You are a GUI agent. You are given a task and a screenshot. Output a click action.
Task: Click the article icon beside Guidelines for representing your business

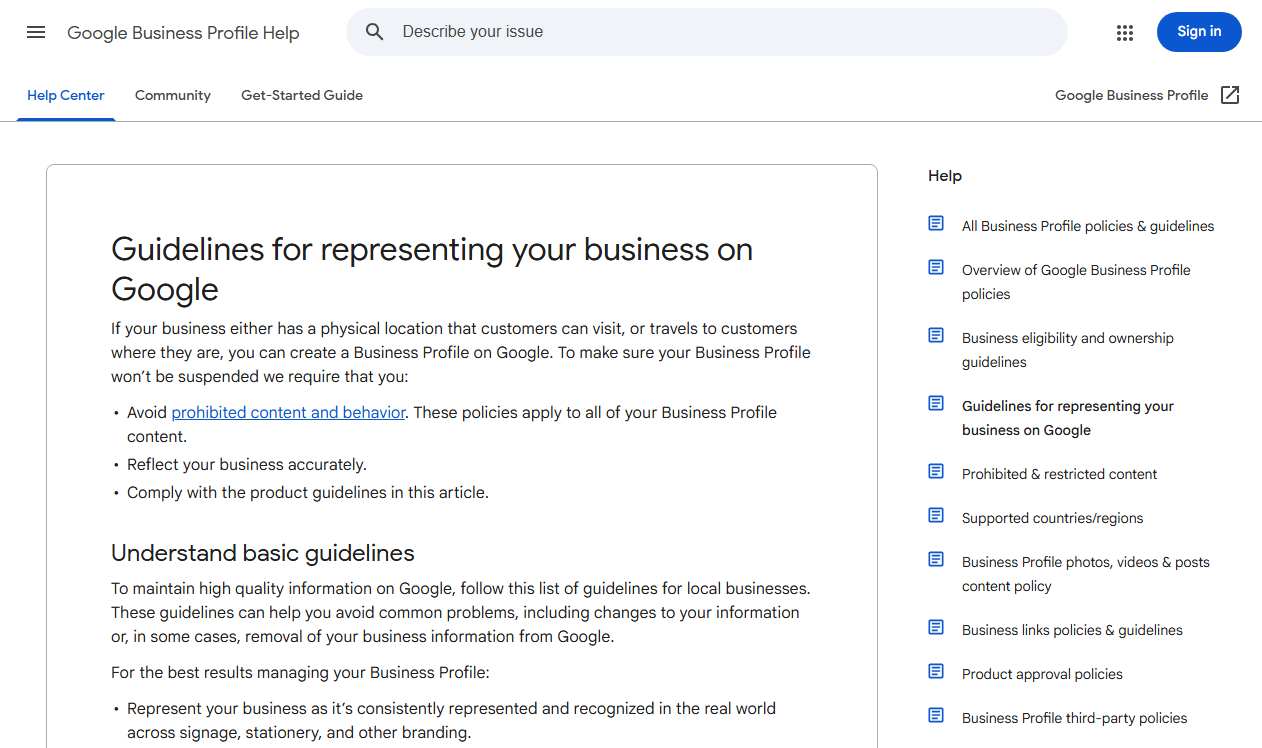tap(936, 403)
